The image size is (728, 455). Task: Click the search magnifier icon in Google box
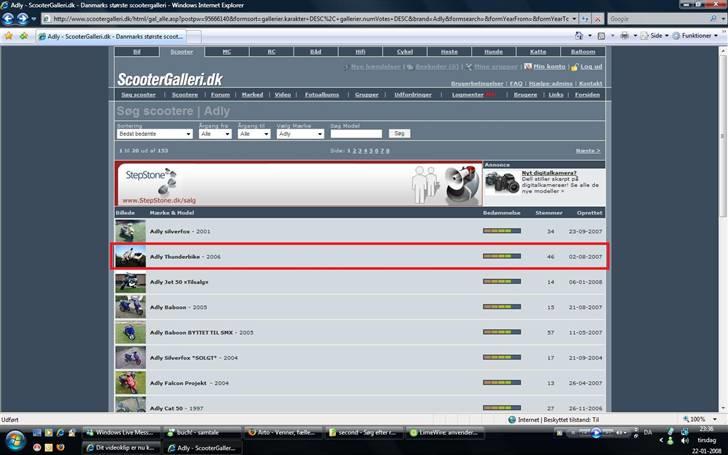coord(713,19)
